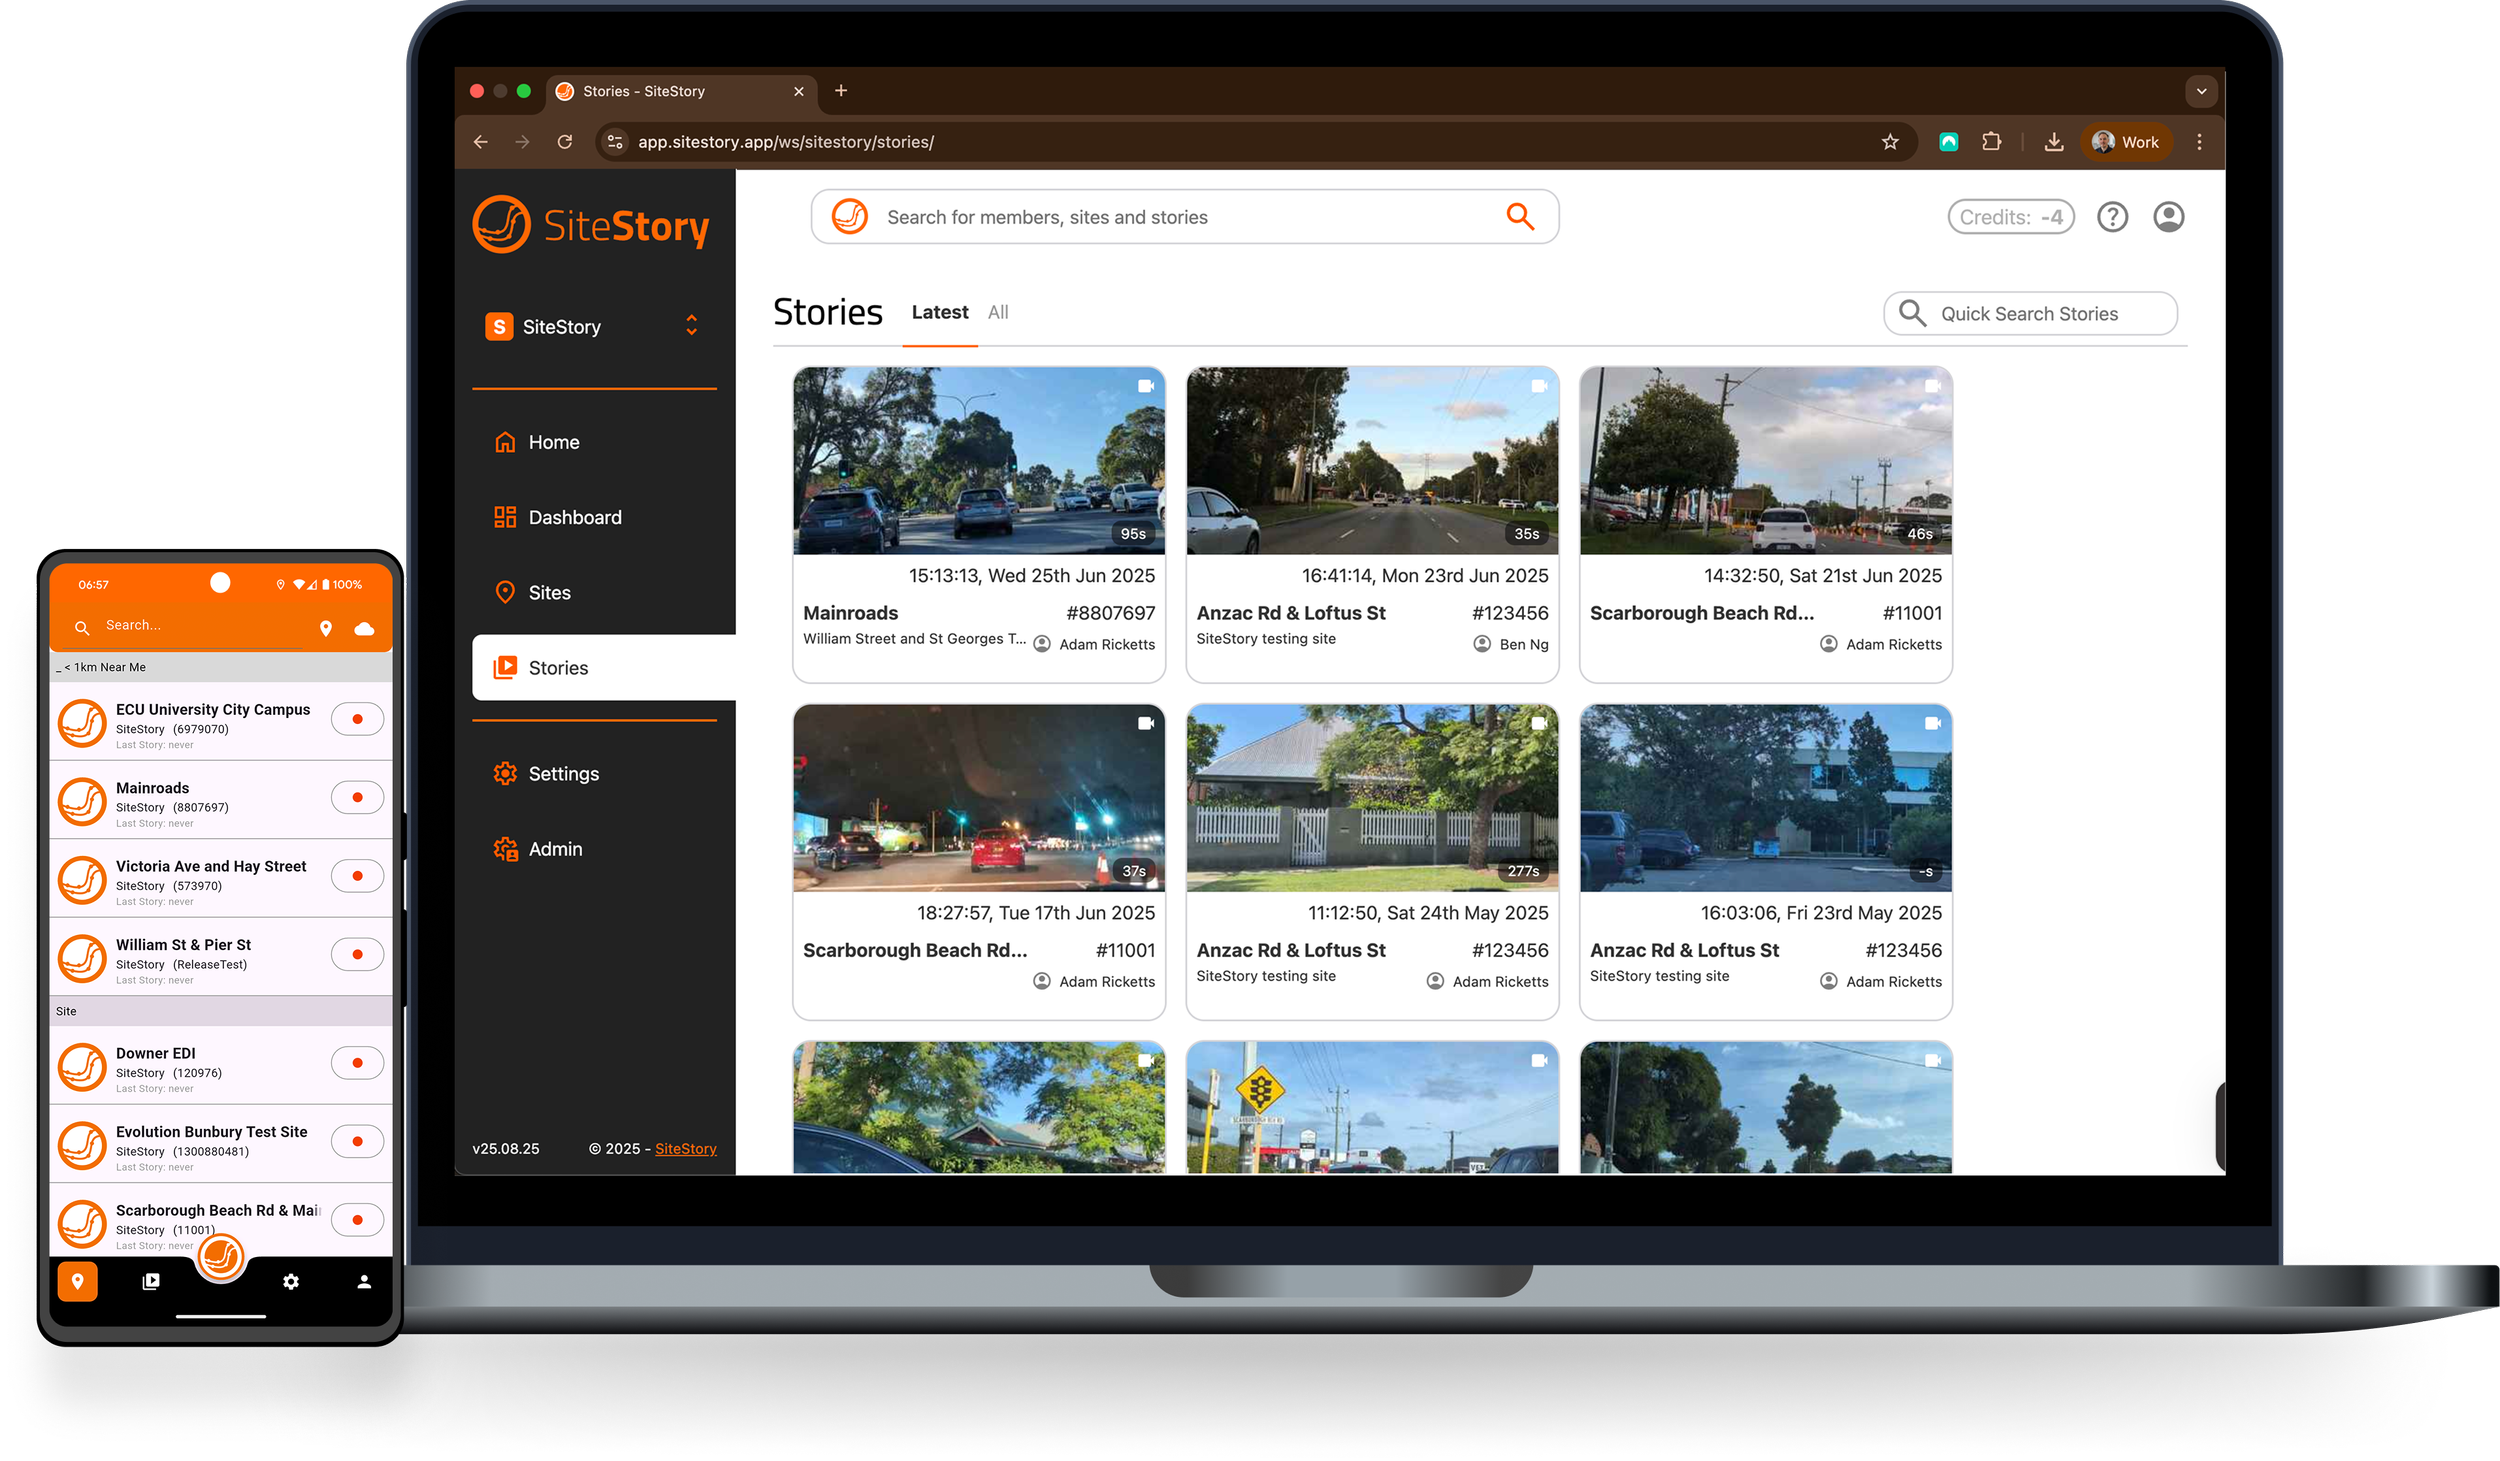Expand the SiteStory workspace switcher

tap(691, 326)
